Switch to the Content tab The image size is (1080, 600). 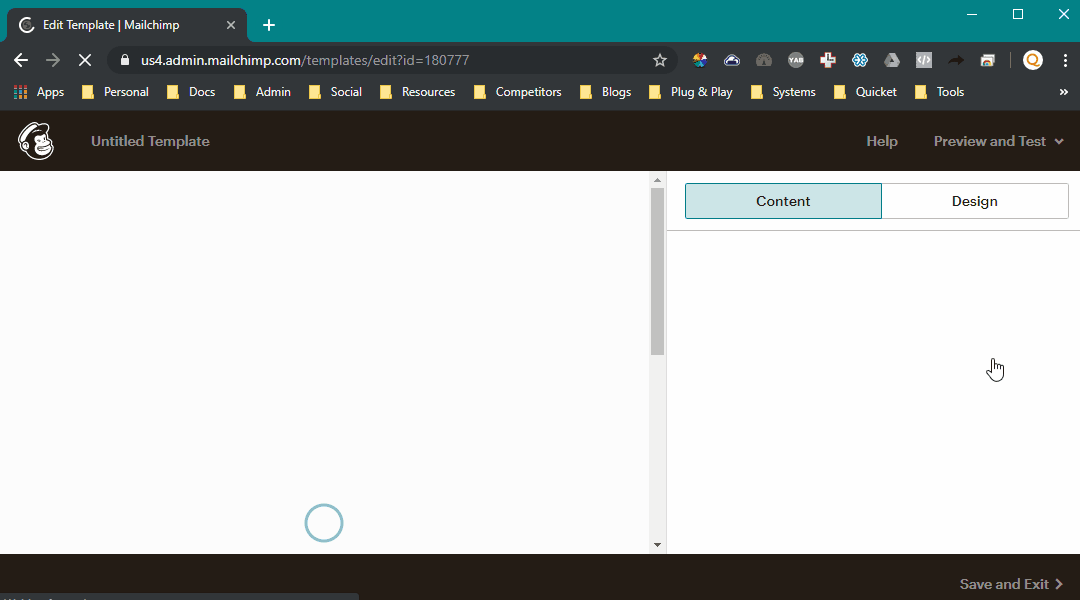point(783,201)
